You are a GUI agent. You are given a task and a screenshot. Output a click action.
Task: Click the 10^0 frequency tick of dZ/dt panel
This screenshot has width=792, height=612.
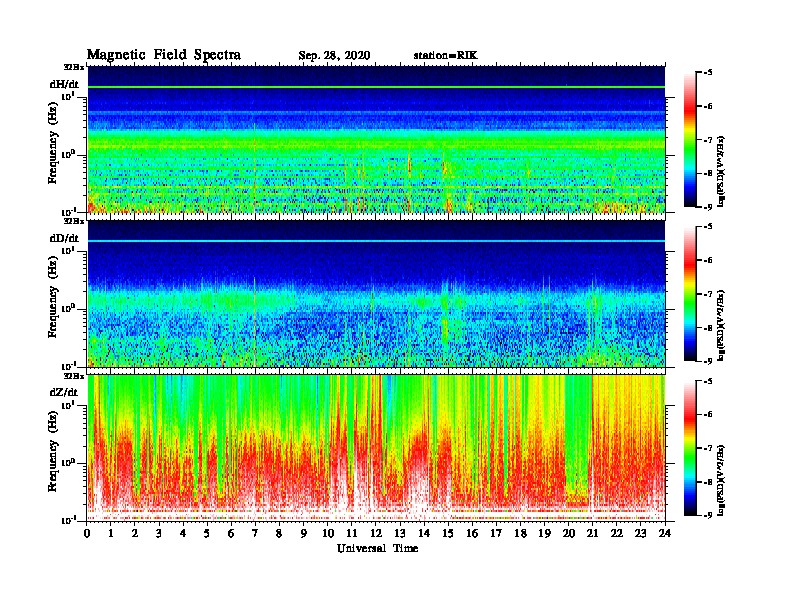(68, 463)
